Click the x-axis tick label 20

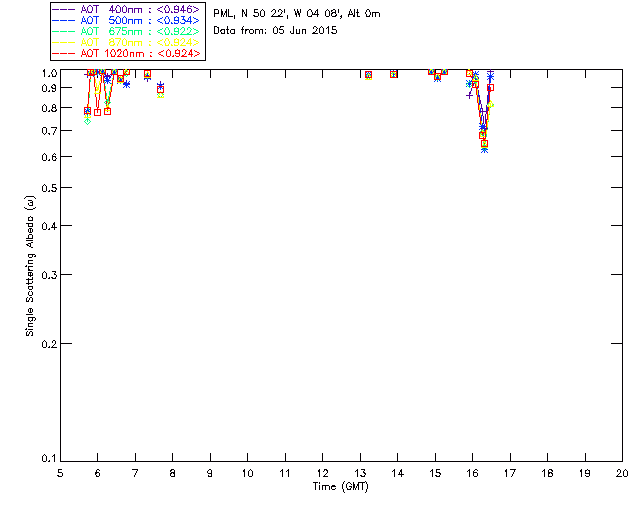click(x=622, y=473)
